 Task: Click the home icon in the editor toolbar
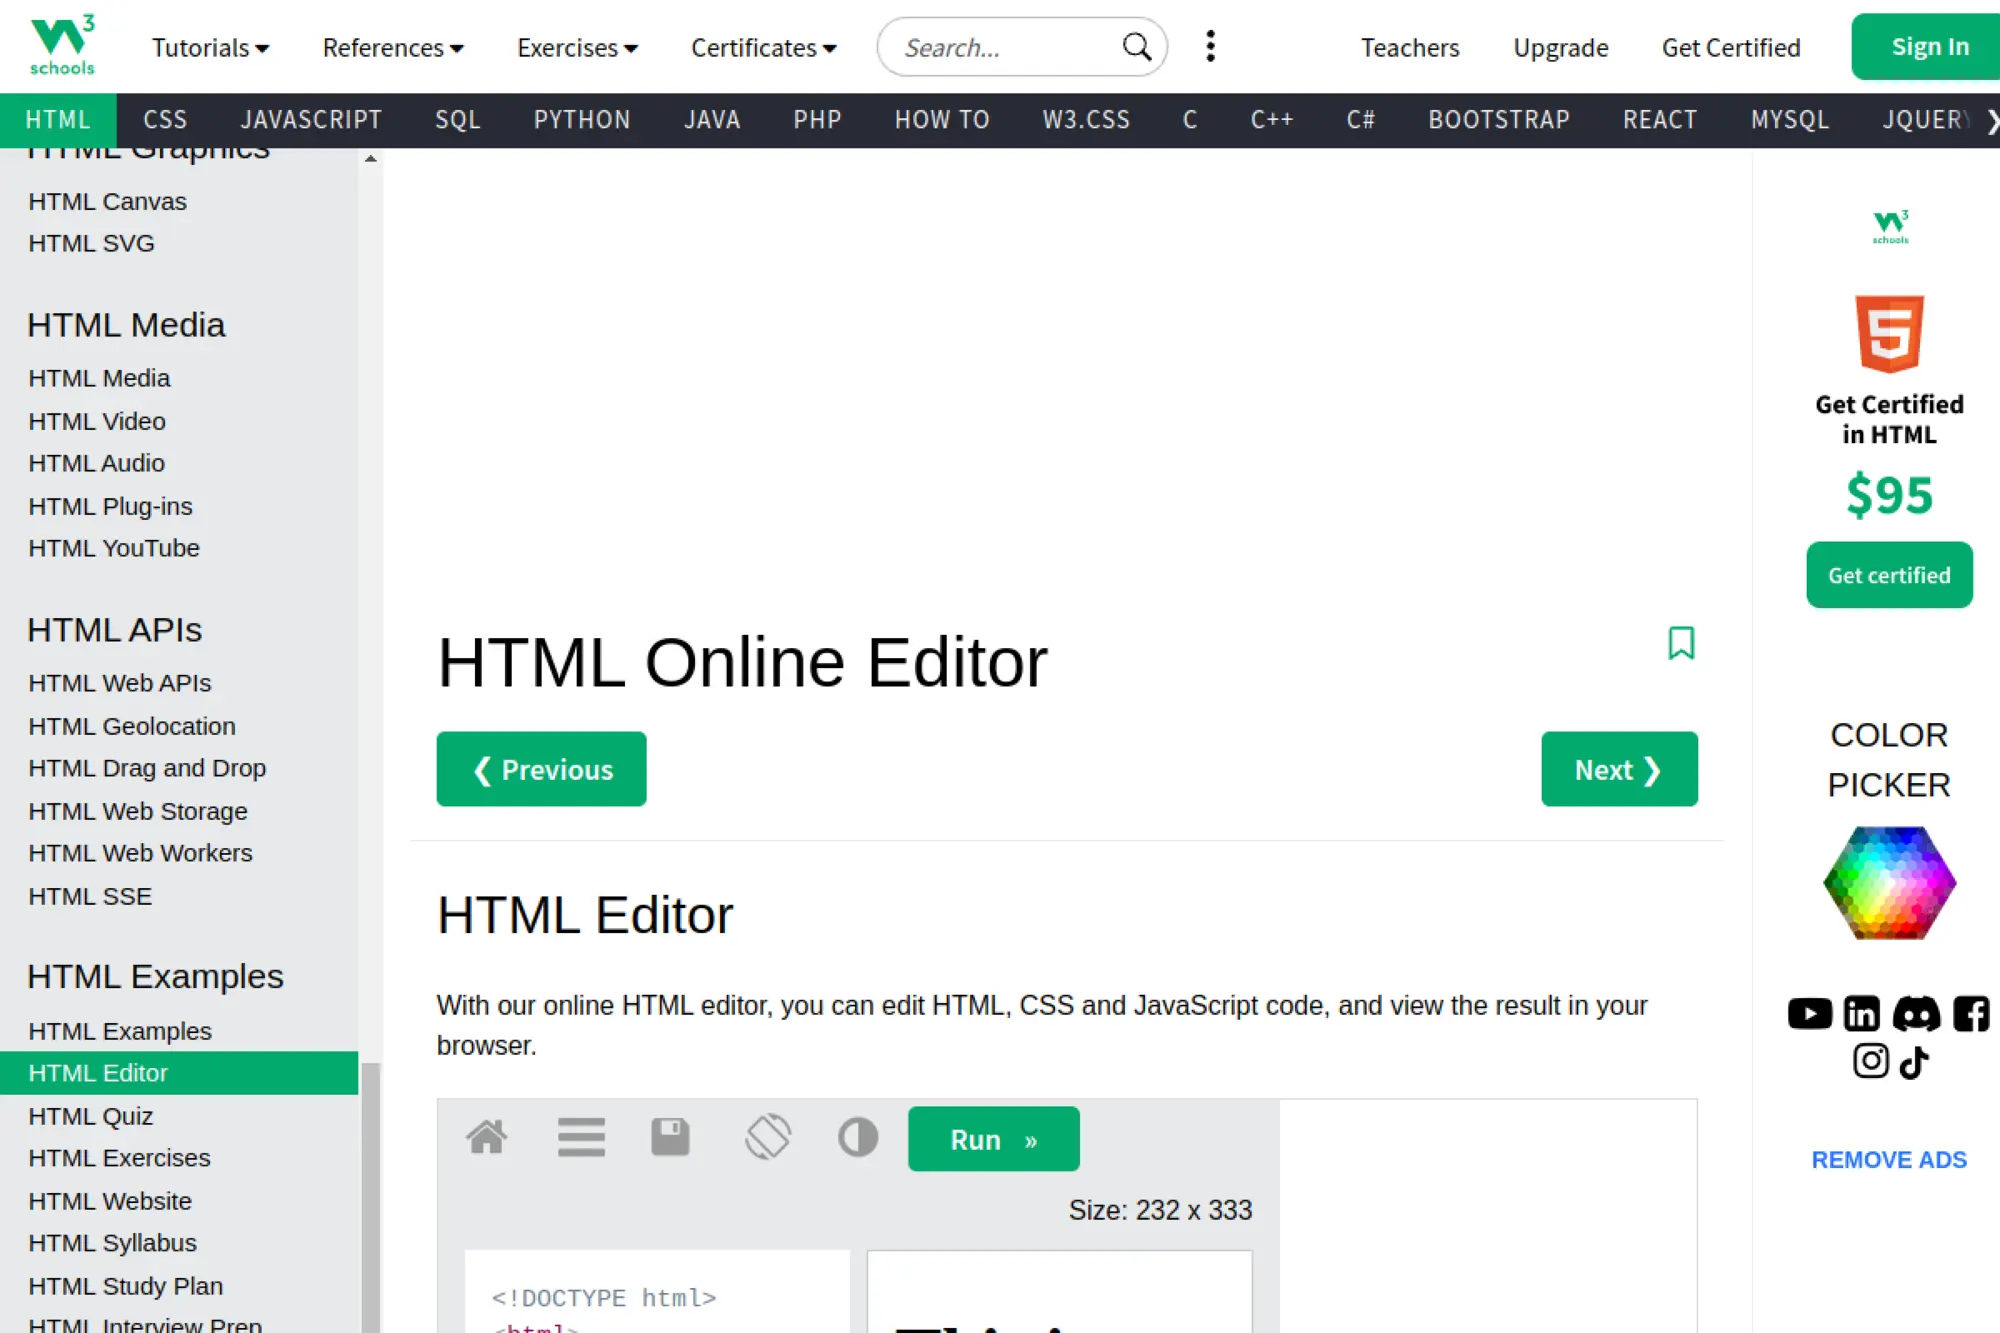coord(486,1137)
